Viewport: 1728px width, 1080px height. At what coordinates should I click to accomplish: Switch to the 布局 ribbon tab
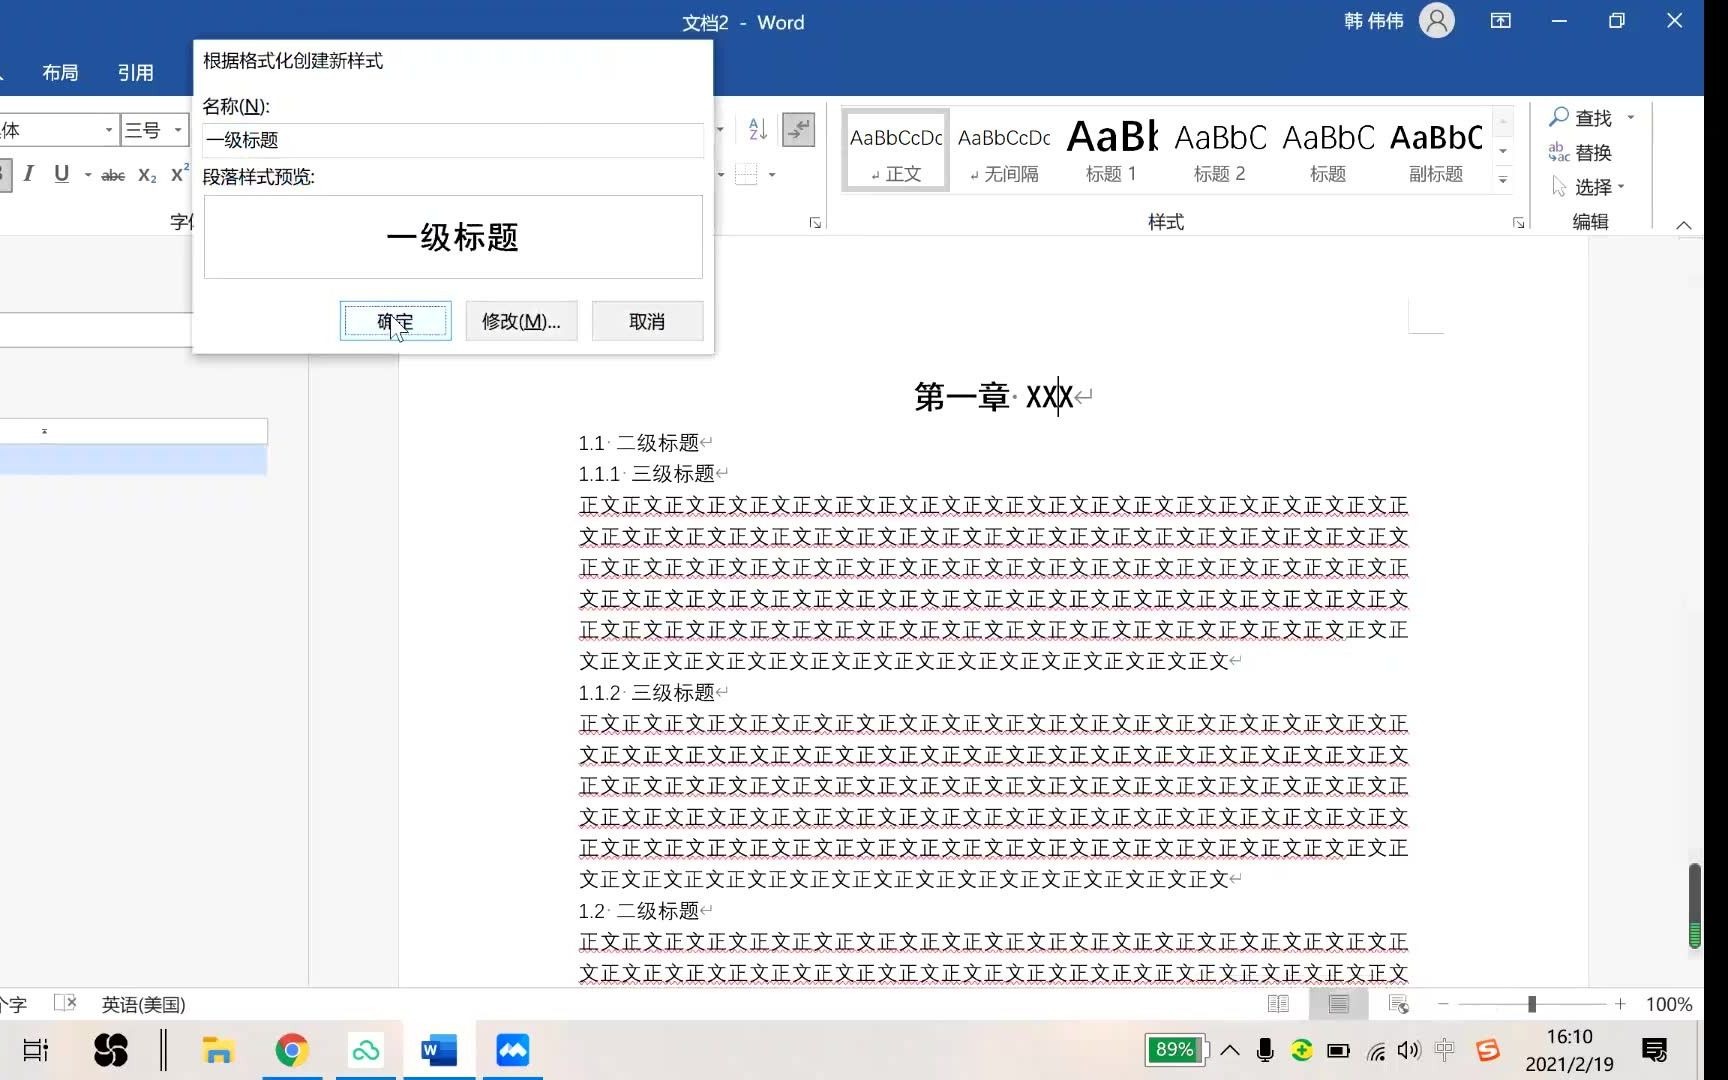pyautogui.click(x=59, y=71)
